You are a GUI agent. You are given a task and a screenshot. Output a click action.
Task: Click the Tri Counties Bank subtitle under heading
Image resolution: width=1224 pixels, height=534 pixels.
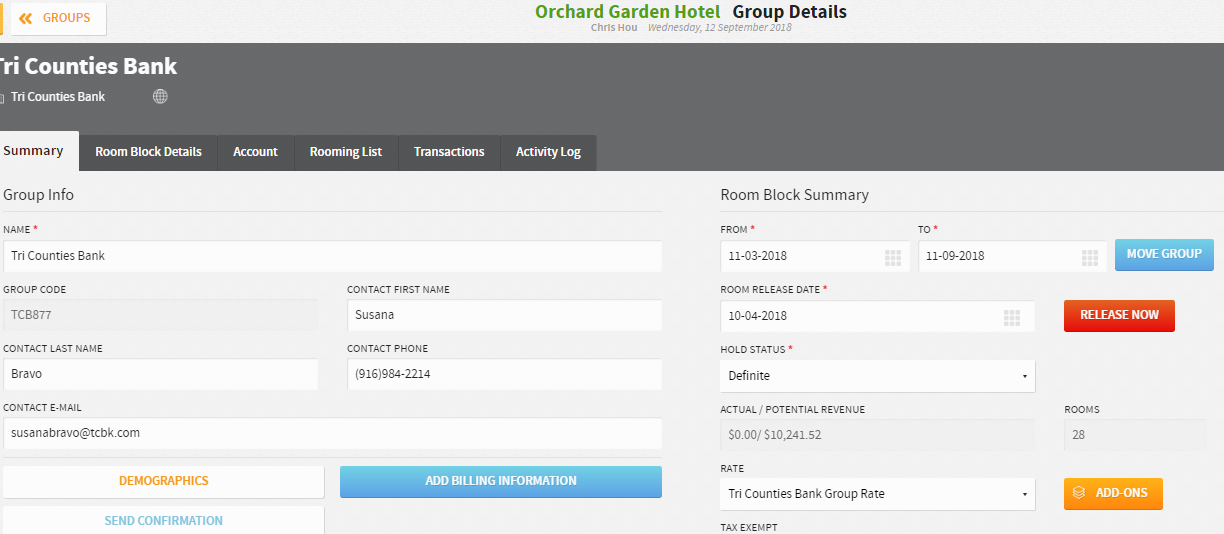pos(58,97)
